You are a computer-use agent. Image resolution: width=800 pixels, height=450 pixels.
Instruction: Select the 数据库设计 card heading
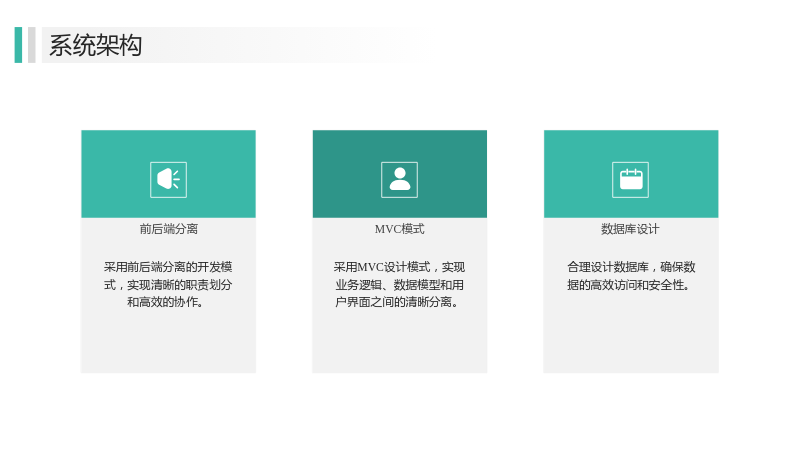(x=631, y=229)
